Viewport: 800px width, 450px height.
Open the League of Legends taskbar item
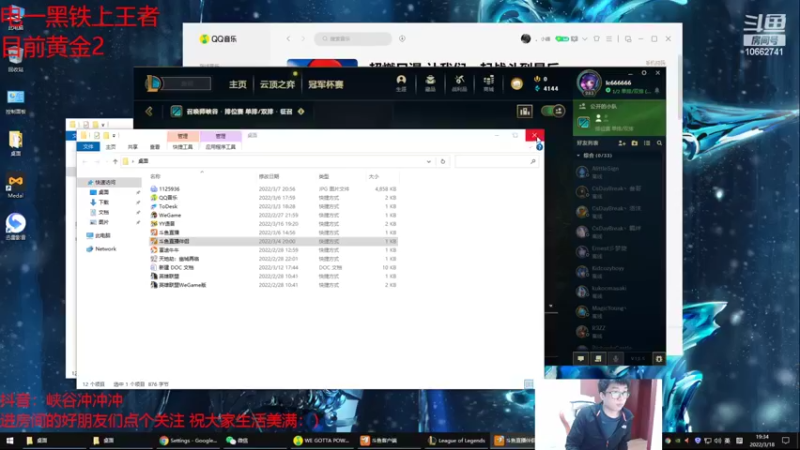tap(457, 441)
